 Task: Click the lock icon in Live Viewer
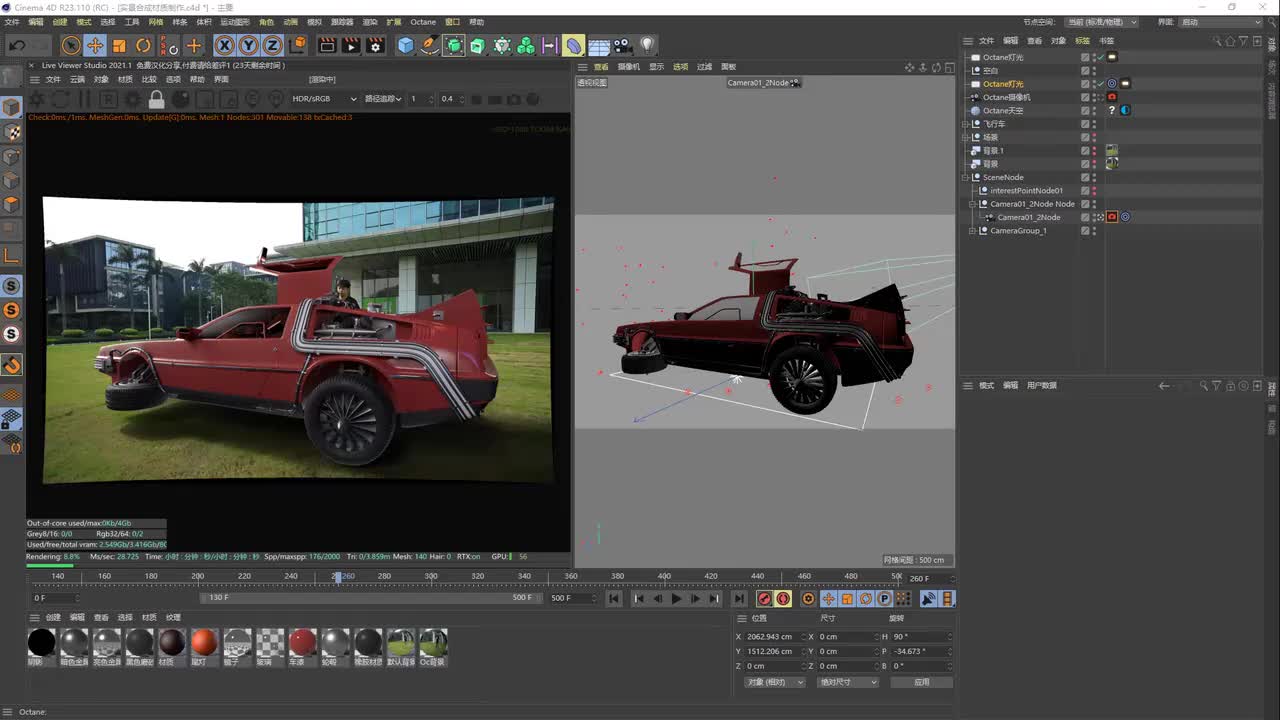(x=156, y=99)
